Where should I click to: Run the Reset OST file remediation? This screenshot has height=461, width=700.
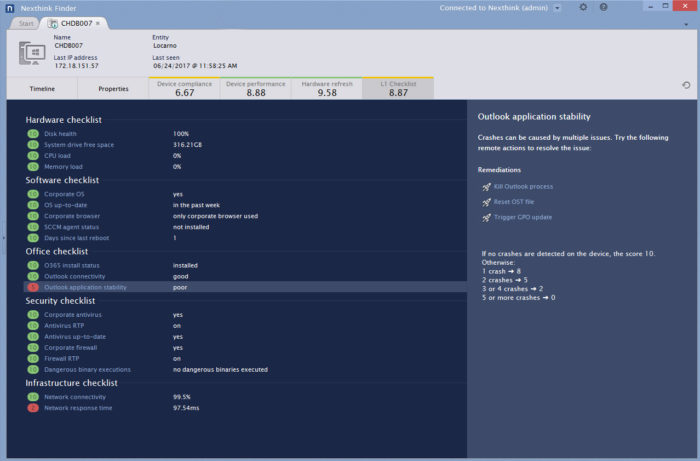click(x=514, y=202)
